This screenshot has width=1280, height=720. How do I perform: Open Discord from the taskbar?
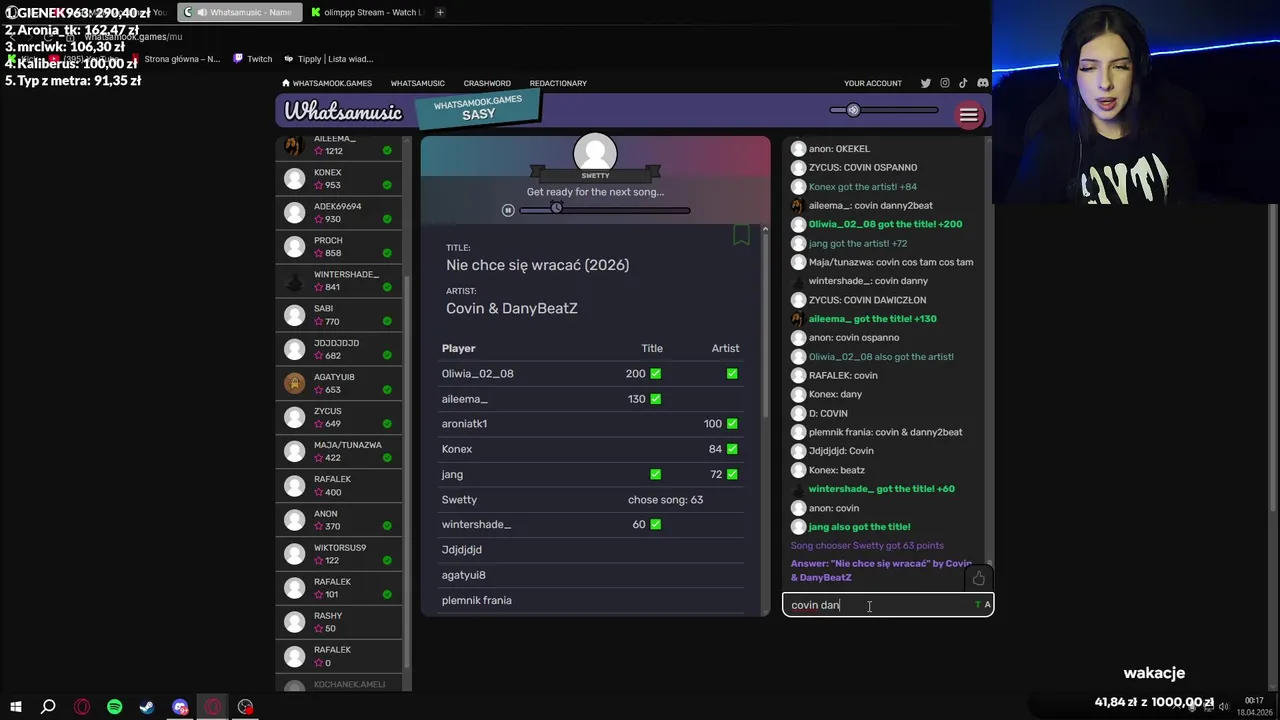180,707
